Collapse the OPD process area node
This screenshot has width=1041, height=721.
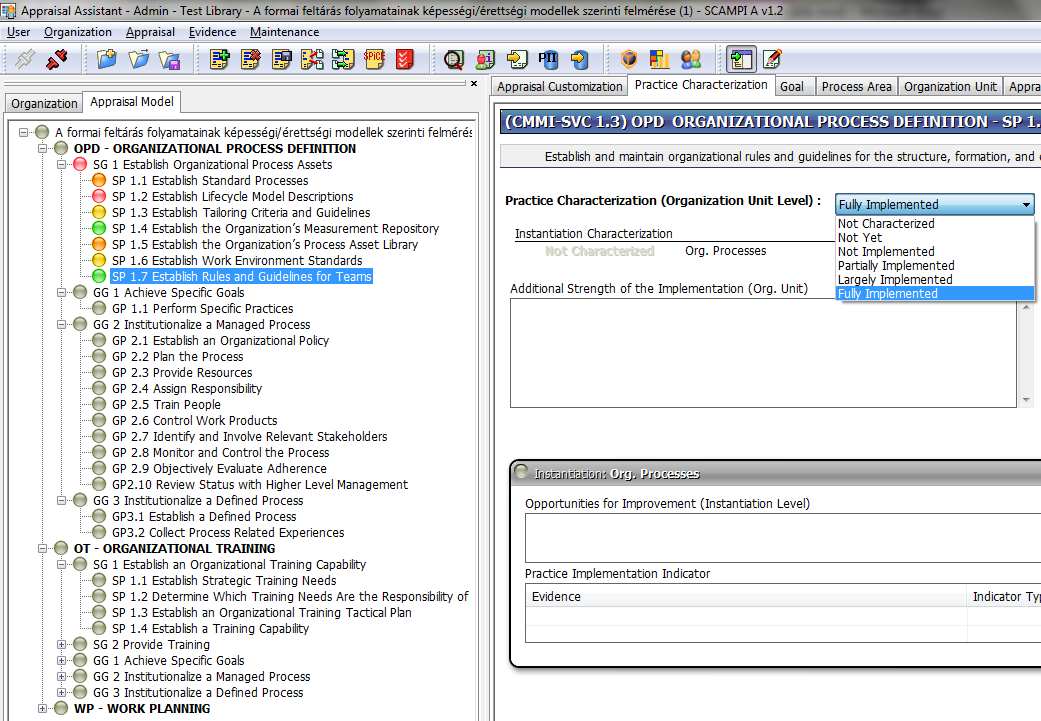(x=42, y=149)
